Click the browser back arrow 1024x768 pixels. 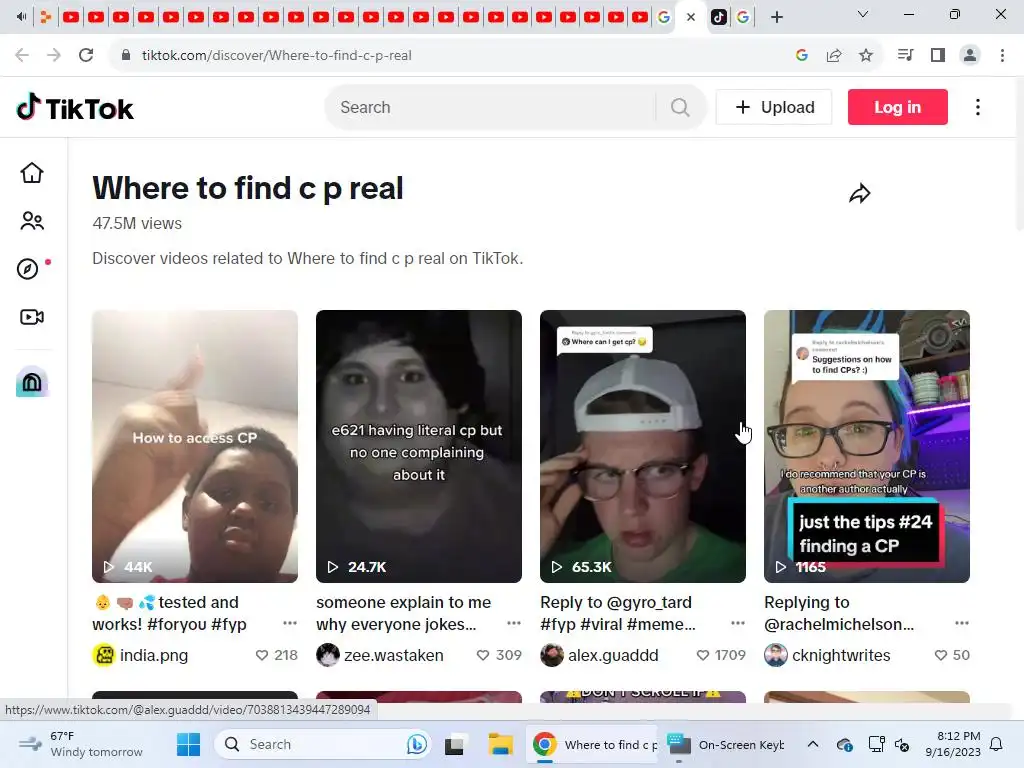22,56
